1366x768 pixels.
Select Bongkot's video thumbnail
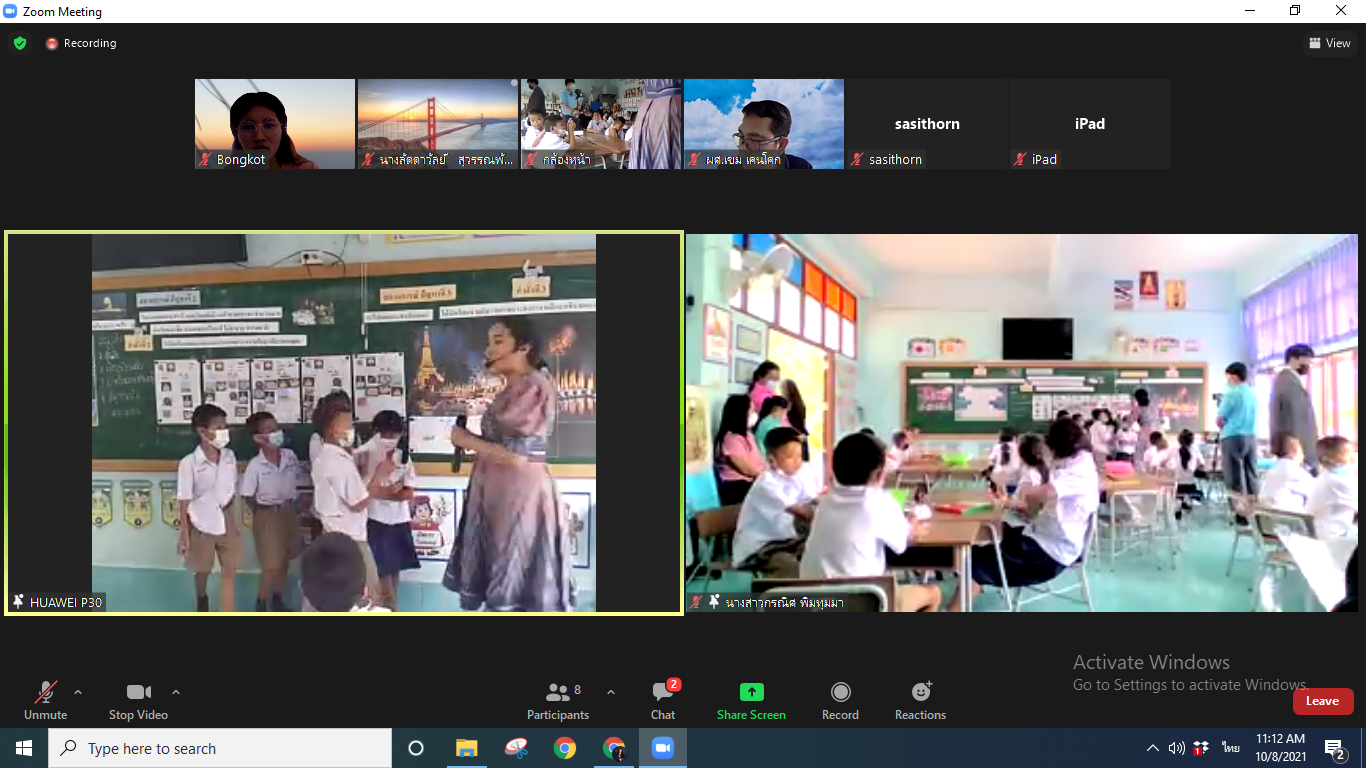(275, 124)
